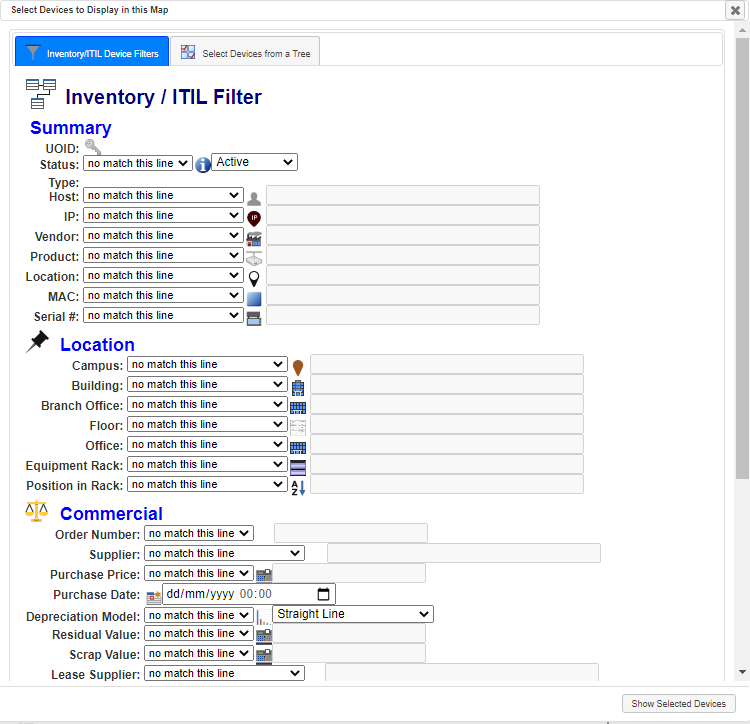Open the Vendor match dropdown
The width and height of the screenshot is (750, 724).
click(163, 236)
